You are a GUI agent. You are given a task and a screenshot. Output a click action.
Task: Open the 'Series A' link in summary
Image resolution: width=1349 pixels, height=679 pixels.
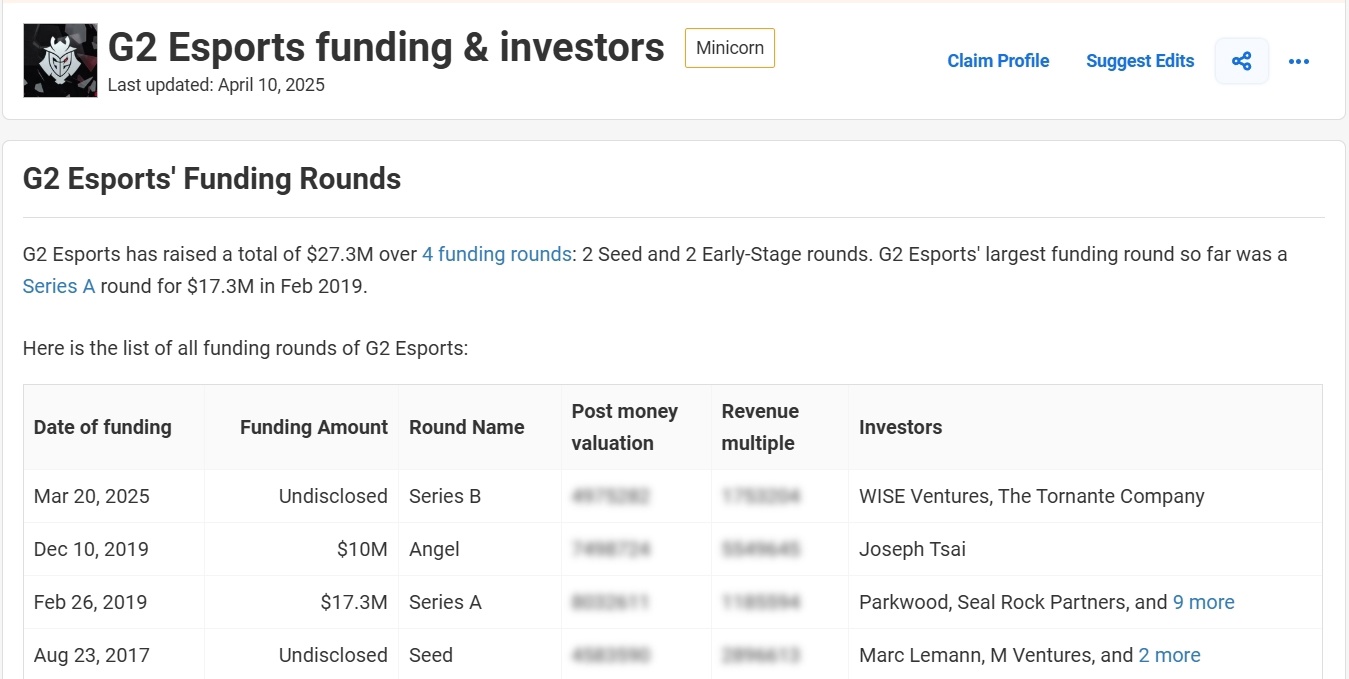[x=59, y=286]
